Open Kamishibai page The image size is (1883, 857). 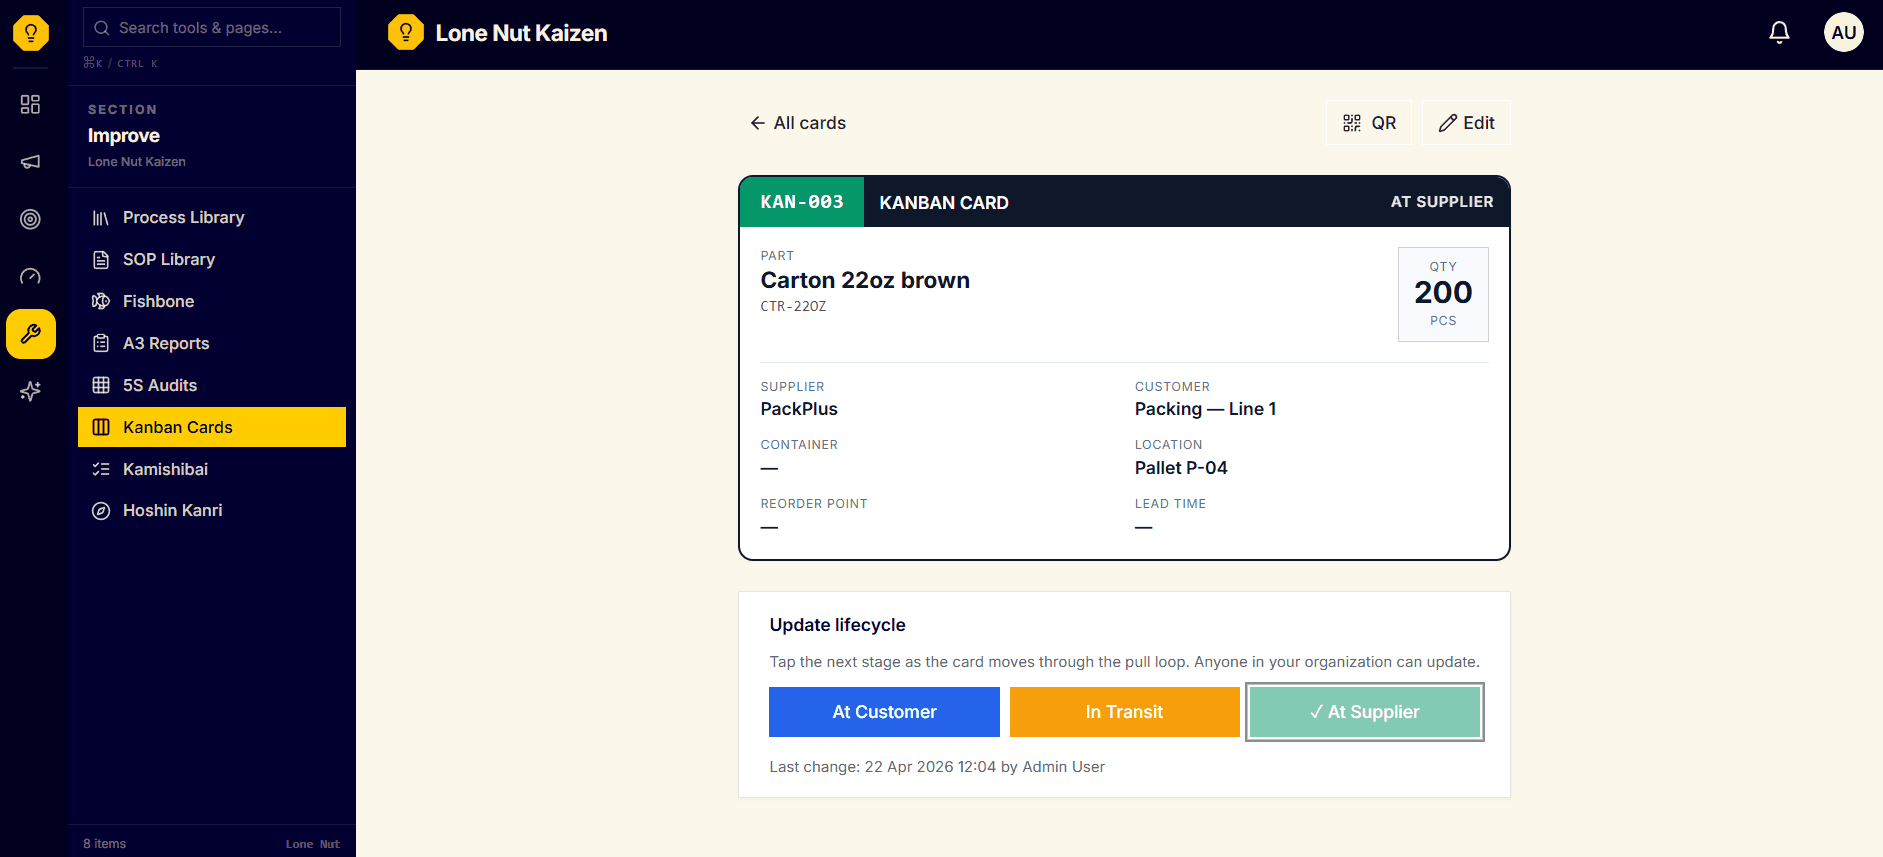212,469
